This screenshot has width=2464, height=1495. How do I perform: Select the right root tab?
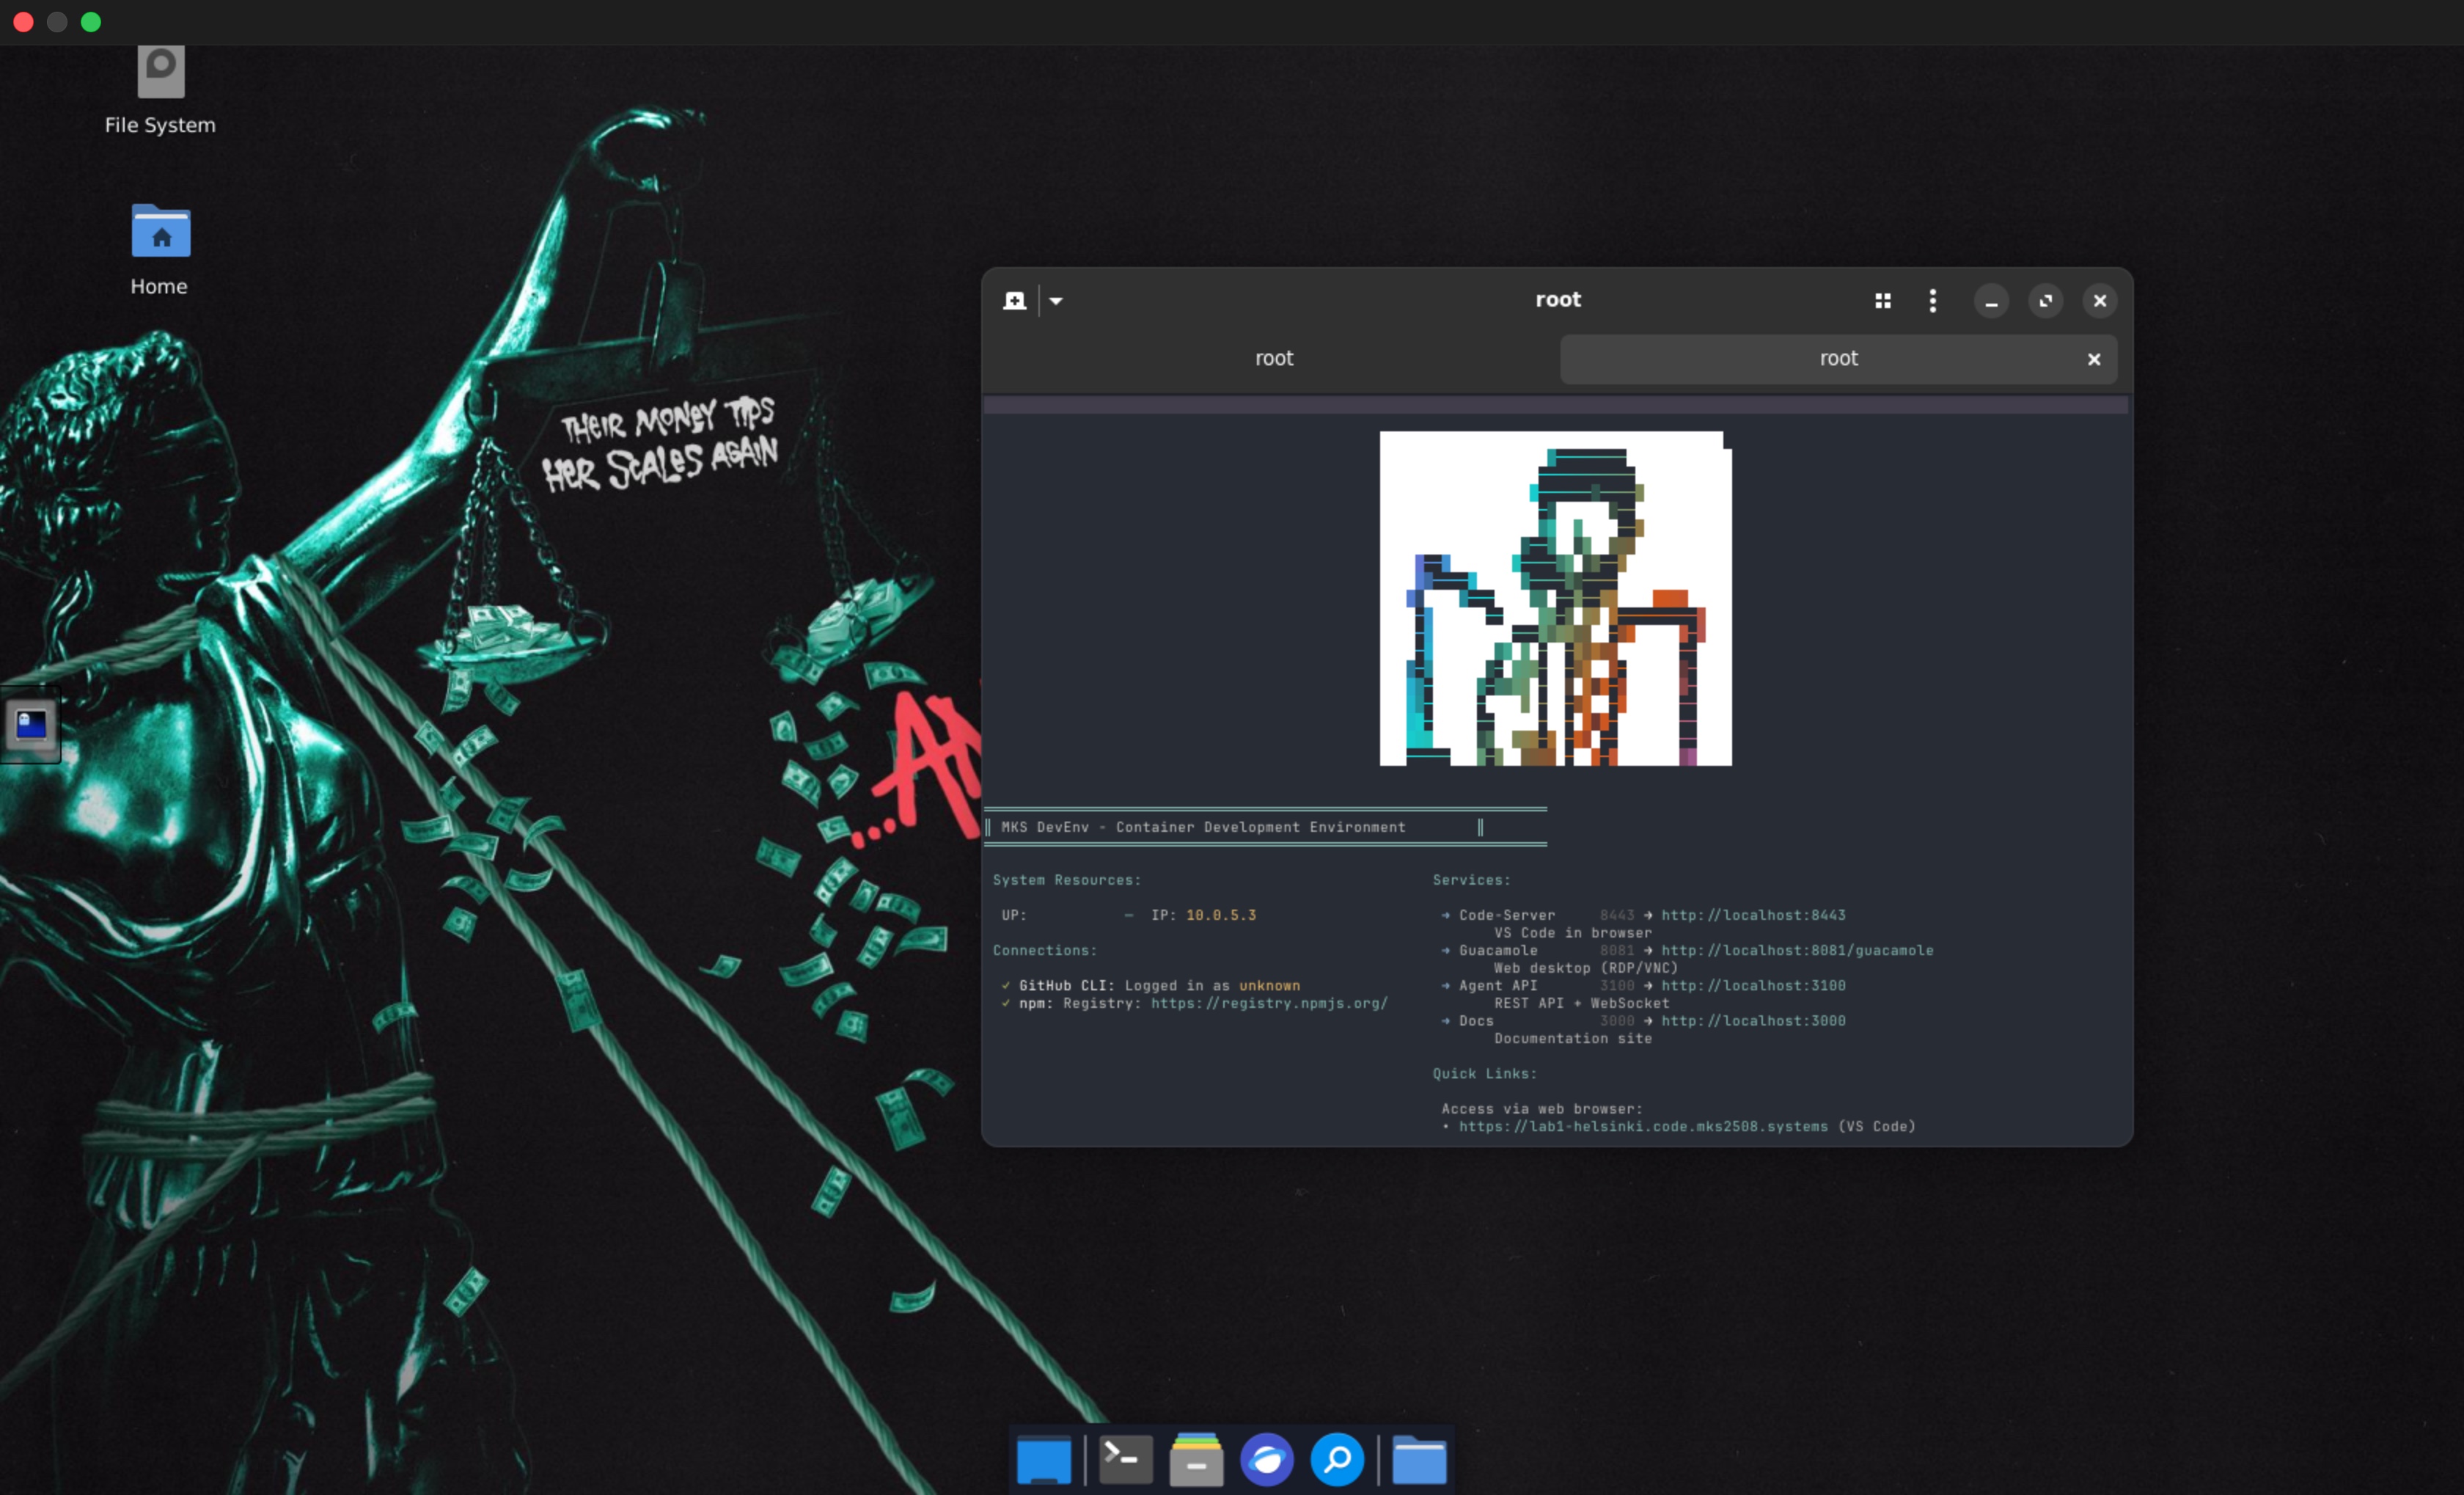(1838, 359)
